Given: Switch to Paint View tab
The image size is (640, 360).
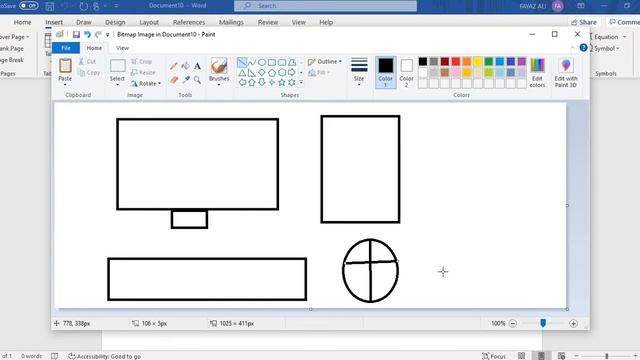Looking at the screenshot, I should (122, 48).
